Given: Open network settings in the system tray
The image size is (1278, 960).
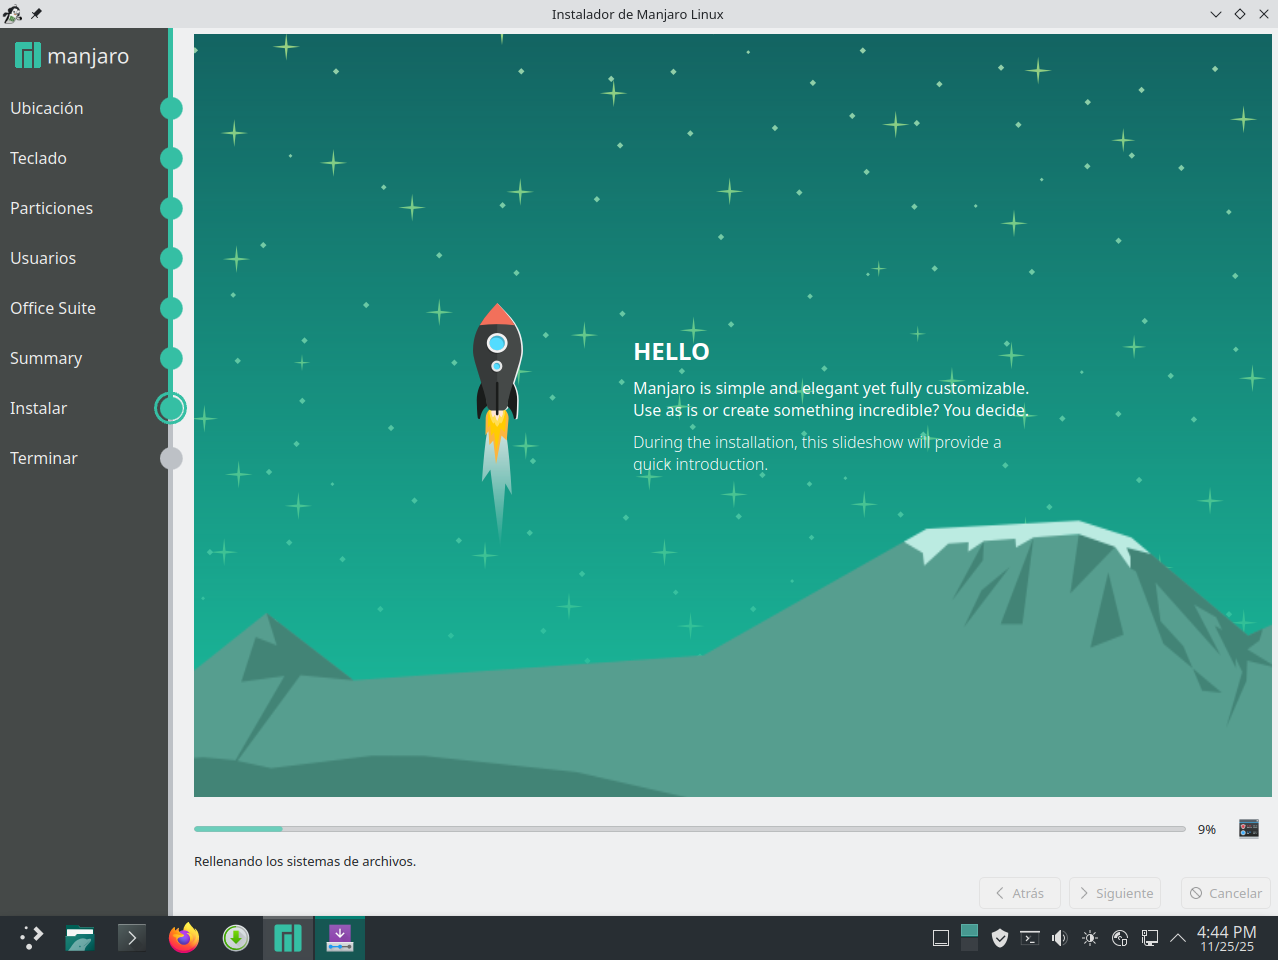Looking at the screenshot, I should 1150,938.
